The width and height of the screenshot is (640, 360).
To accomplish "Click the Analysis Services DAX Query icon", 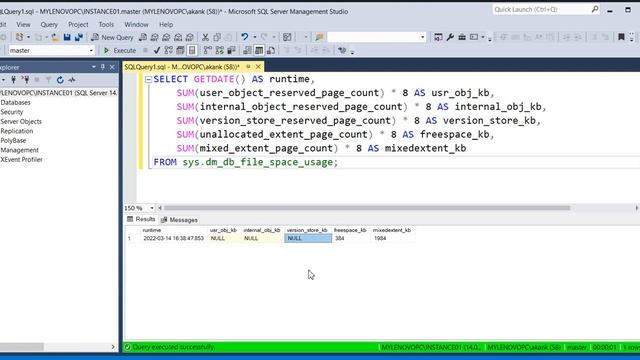I will (x=190, y=37).
